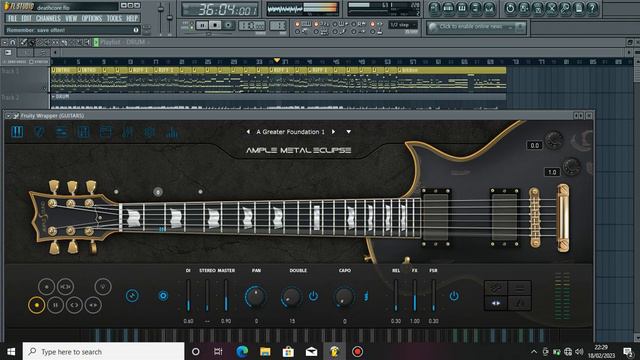Click the CAPO knob
The height and width of the screenshot is (360, 640).
coord(344,297)
